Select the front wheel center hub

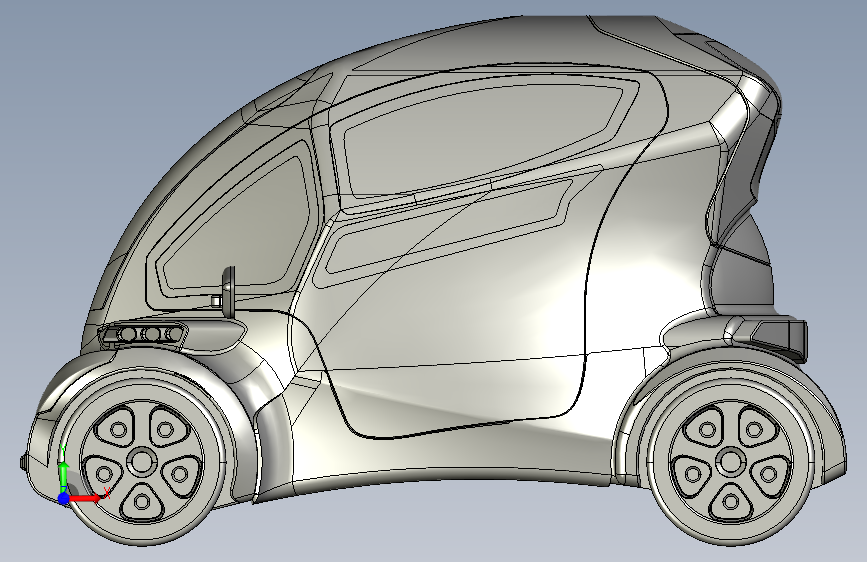pos(142,462)
